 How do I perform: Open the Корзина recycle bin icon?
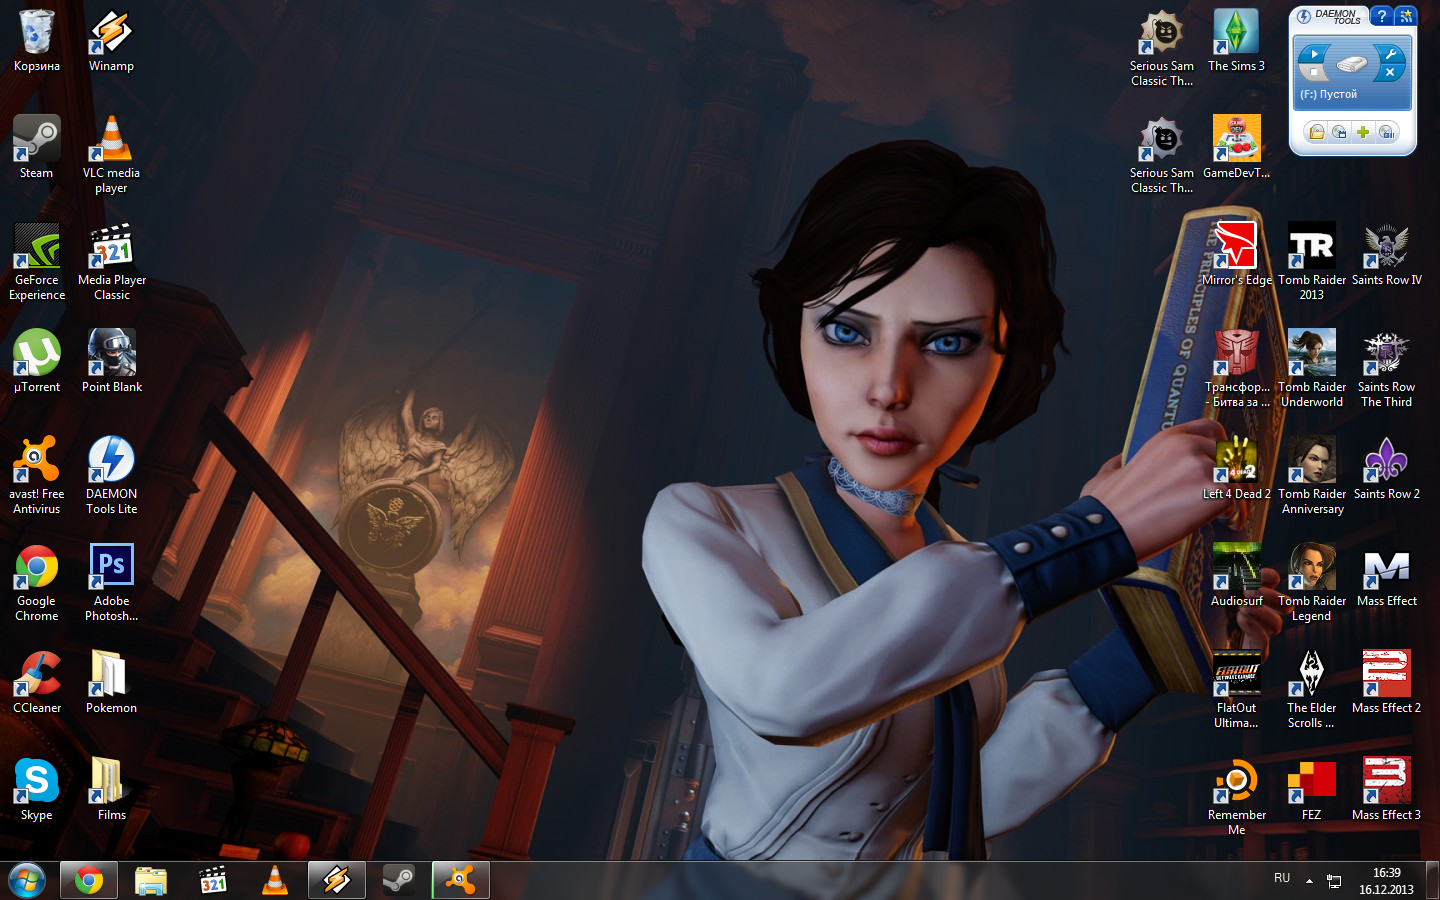[x=36, y=42]
